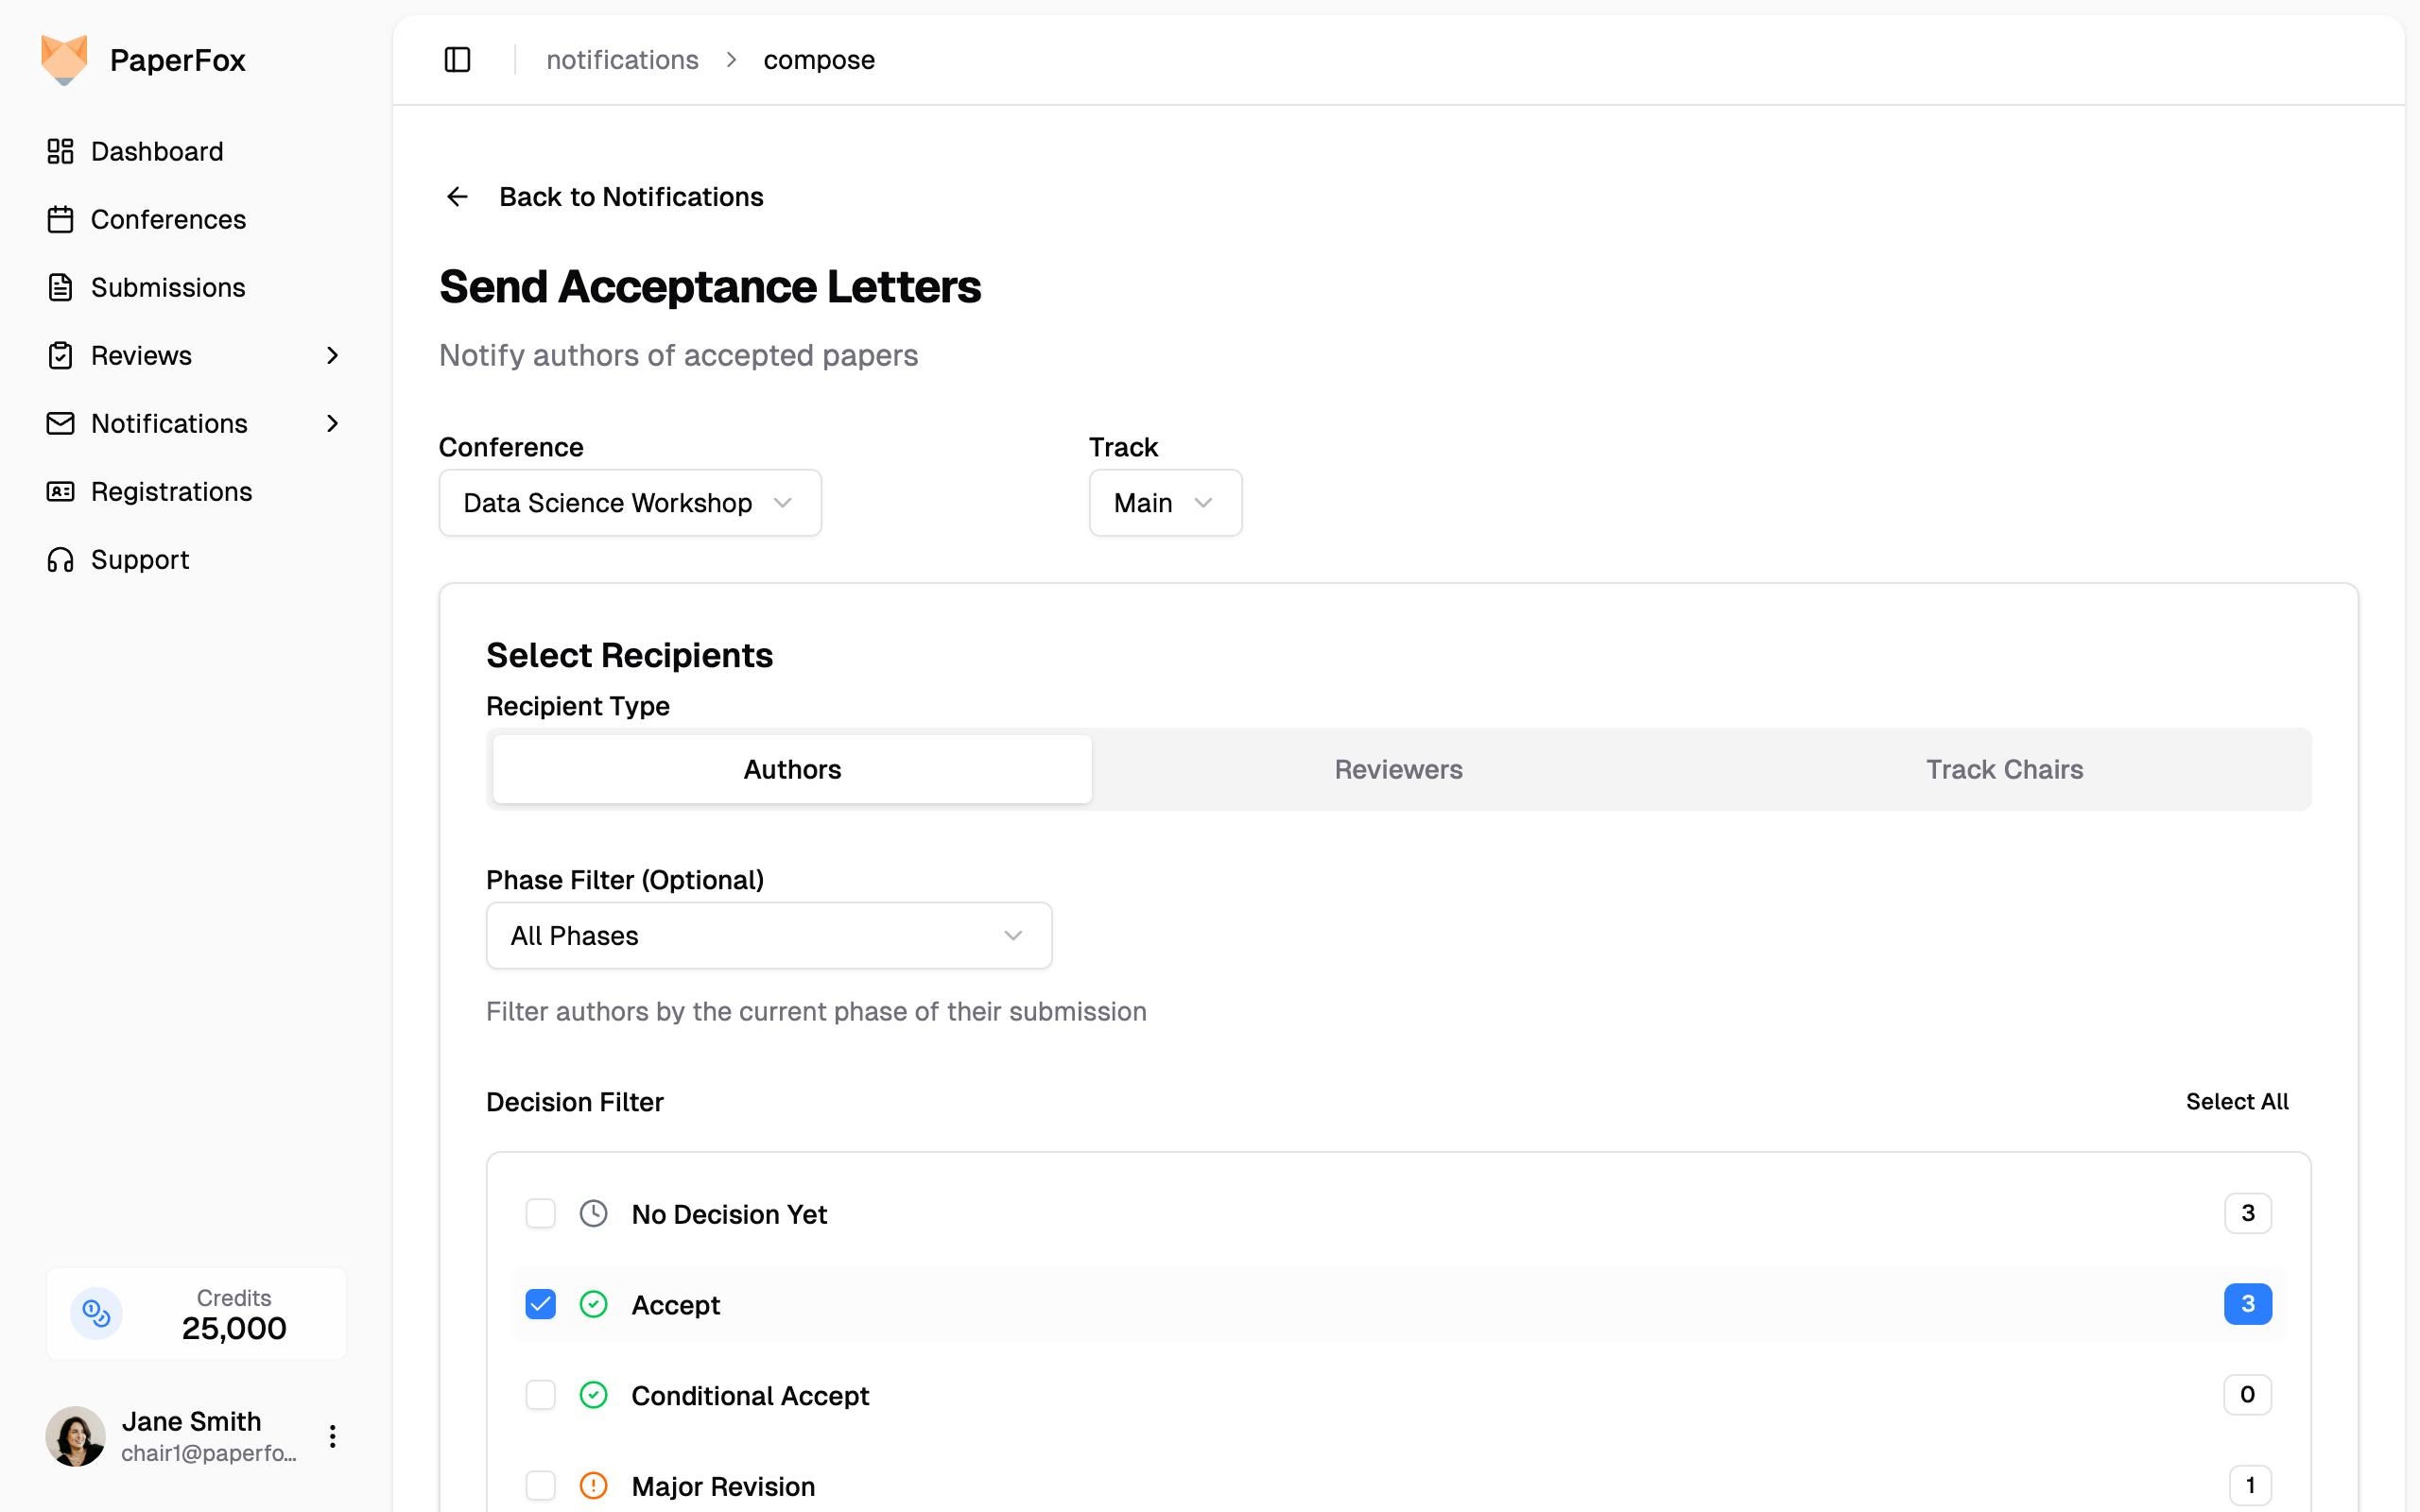Go to Conferences via calendar icon
This screenshot has width=2420, height=1512.
click(x=60, y=219)
